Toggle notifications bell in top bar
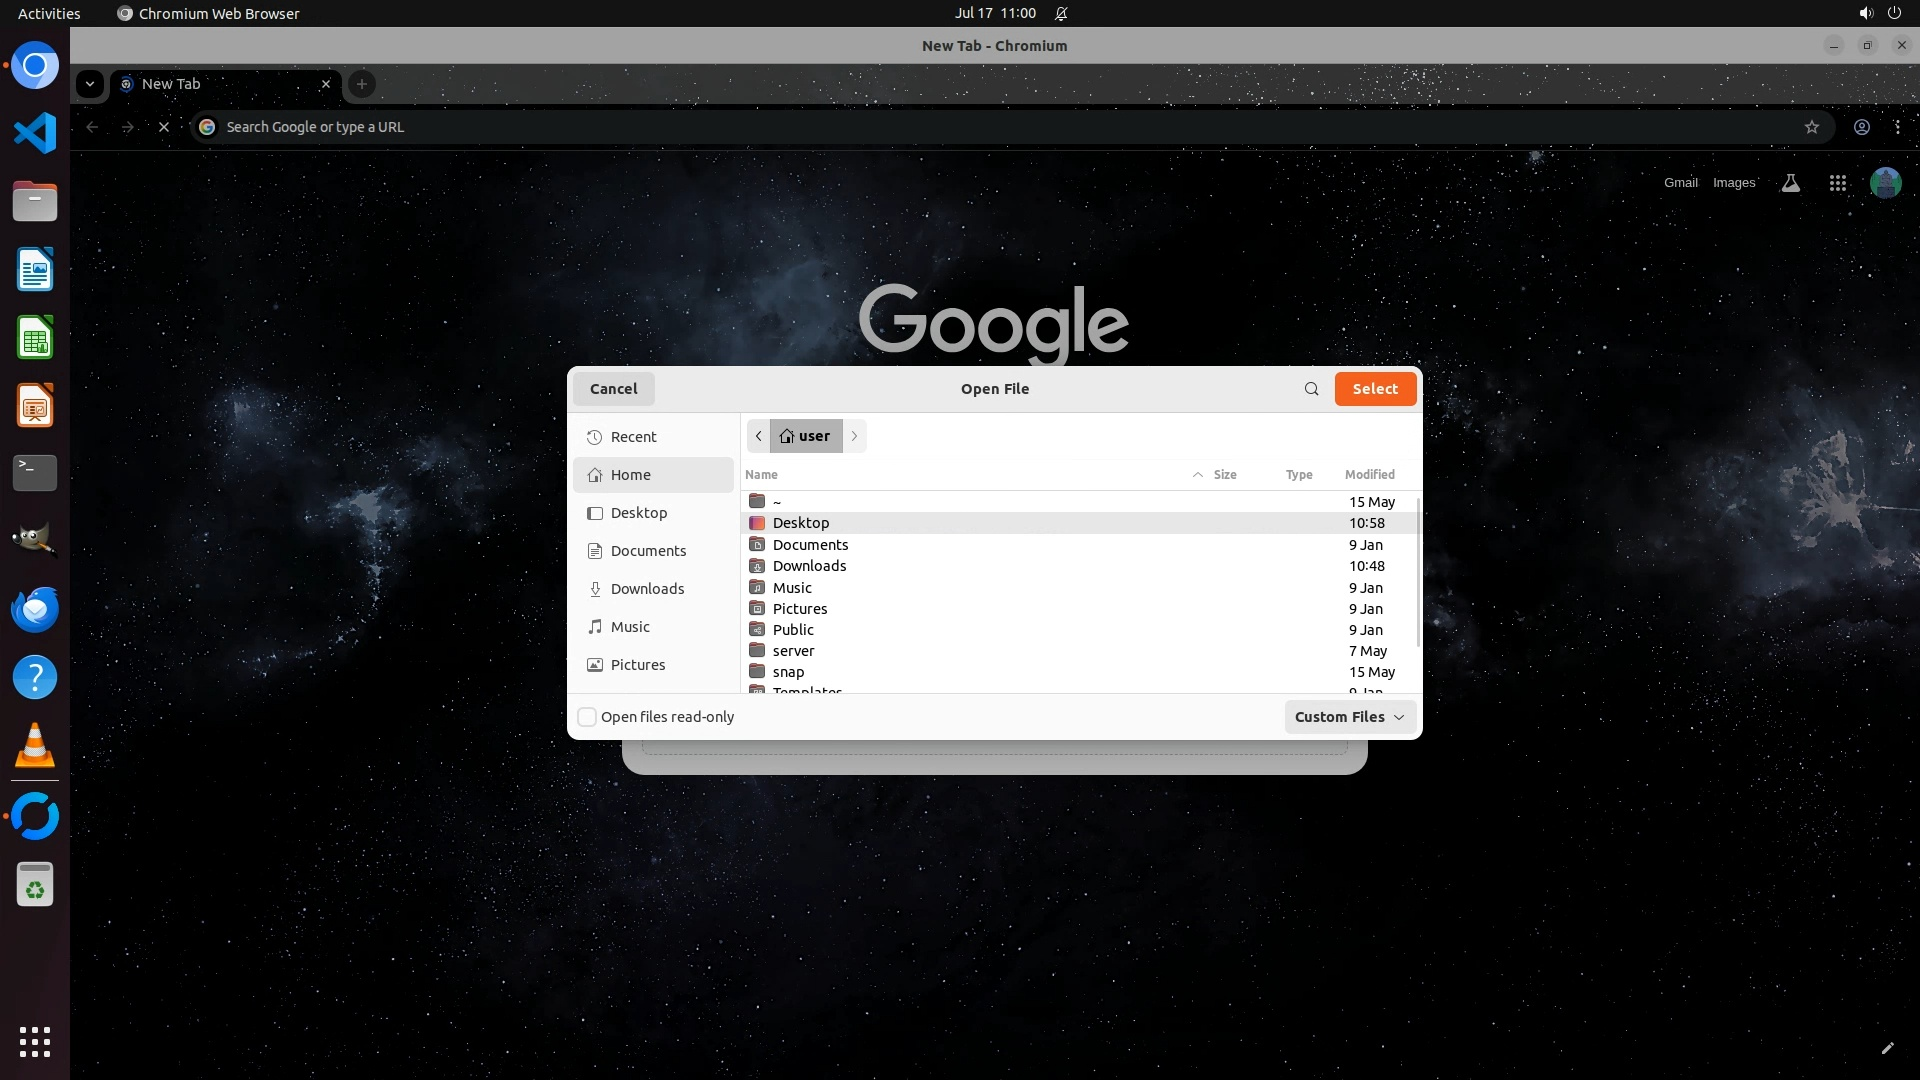This screenshot has height=1080, width=1920. tap(1061, 13)
